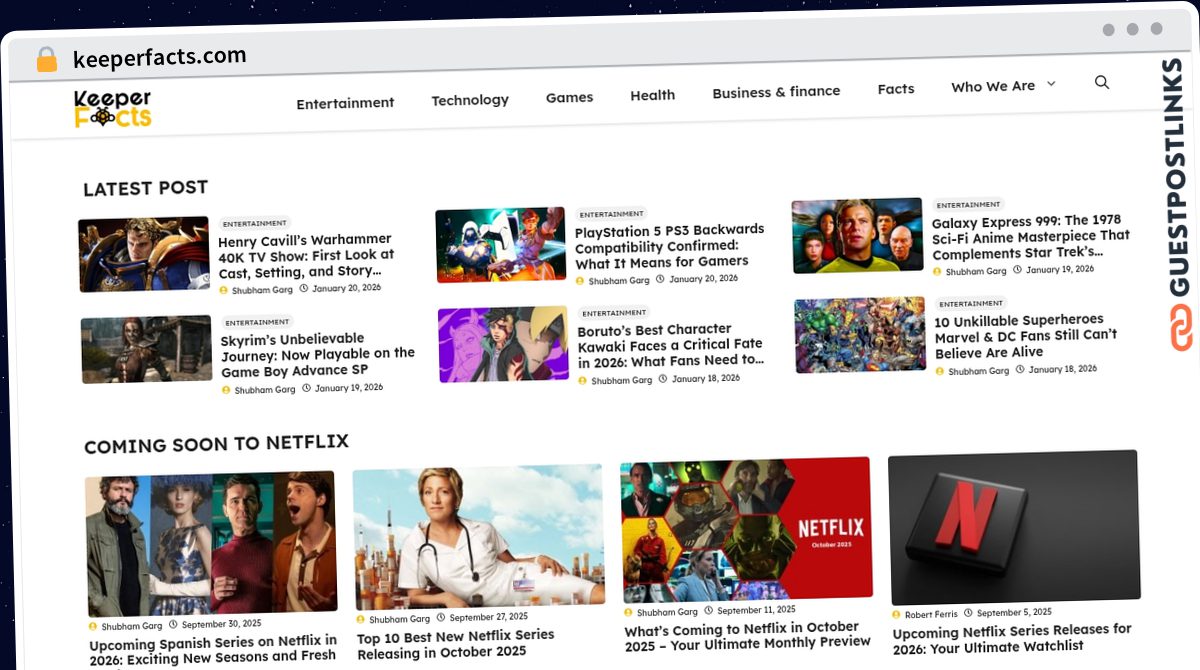Click author avatar icon on Boruto post
The image size is (1200, 670).
582,381
